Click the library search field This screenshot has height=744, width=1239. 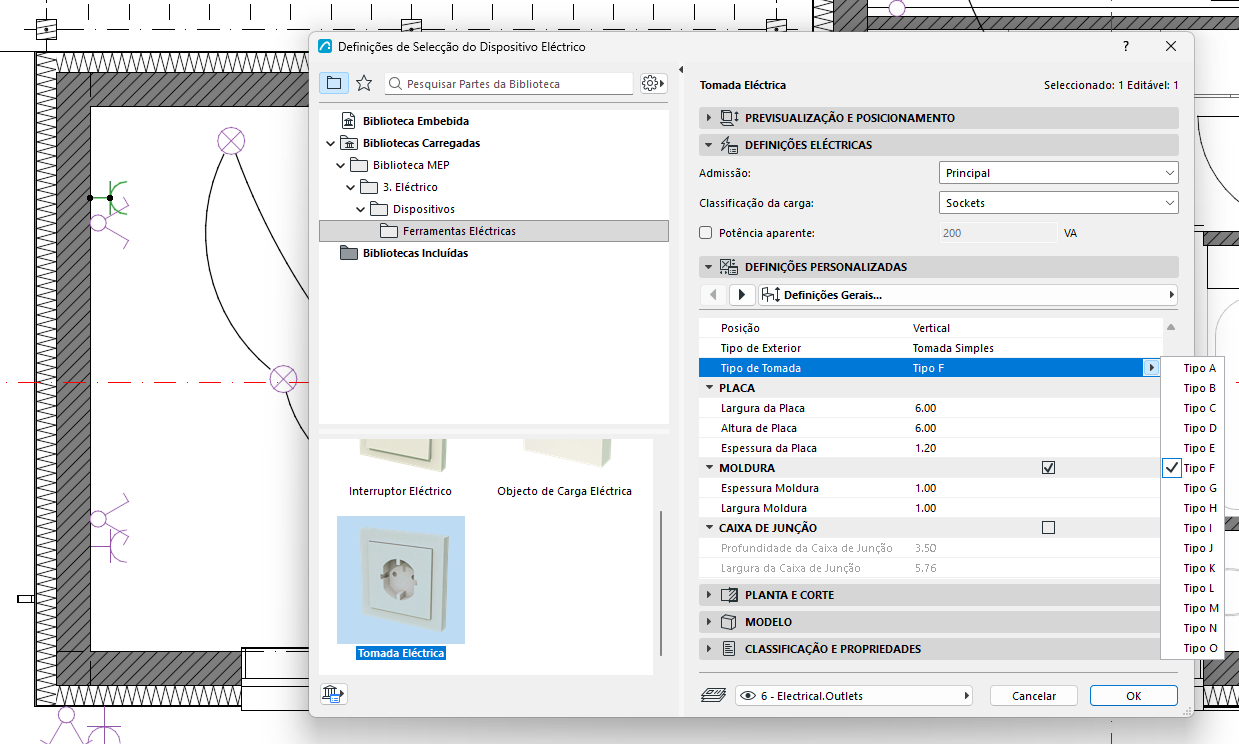click(510, 84)
